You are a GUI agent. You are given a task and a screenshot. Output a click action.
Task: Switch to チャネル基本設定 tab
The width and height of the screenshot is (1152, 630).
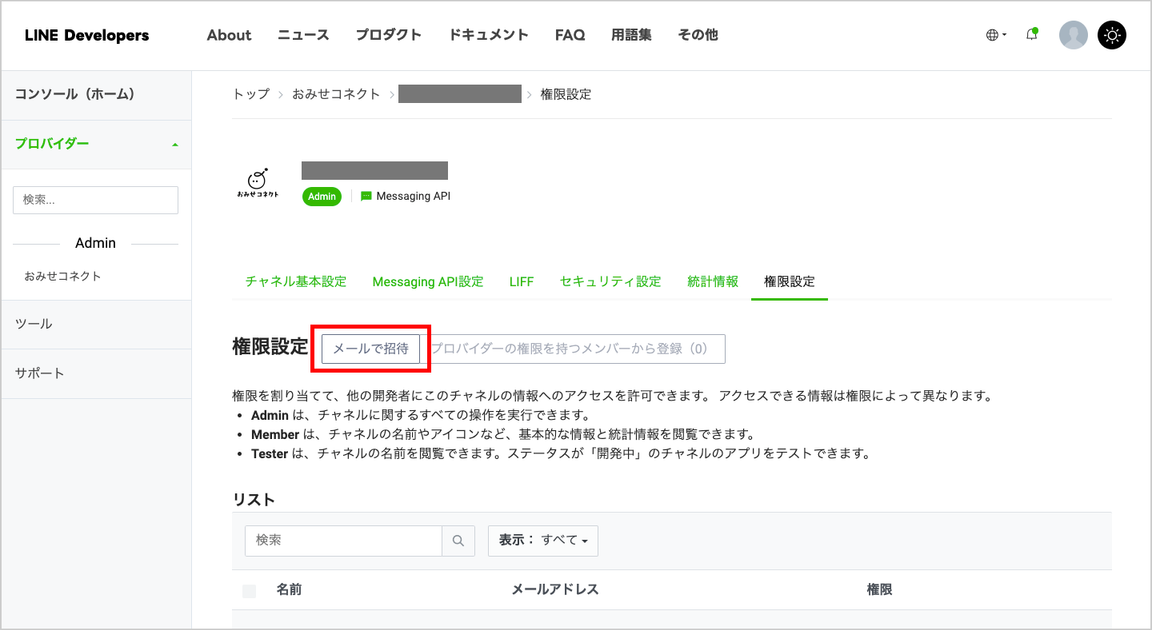tap(296, 282)
